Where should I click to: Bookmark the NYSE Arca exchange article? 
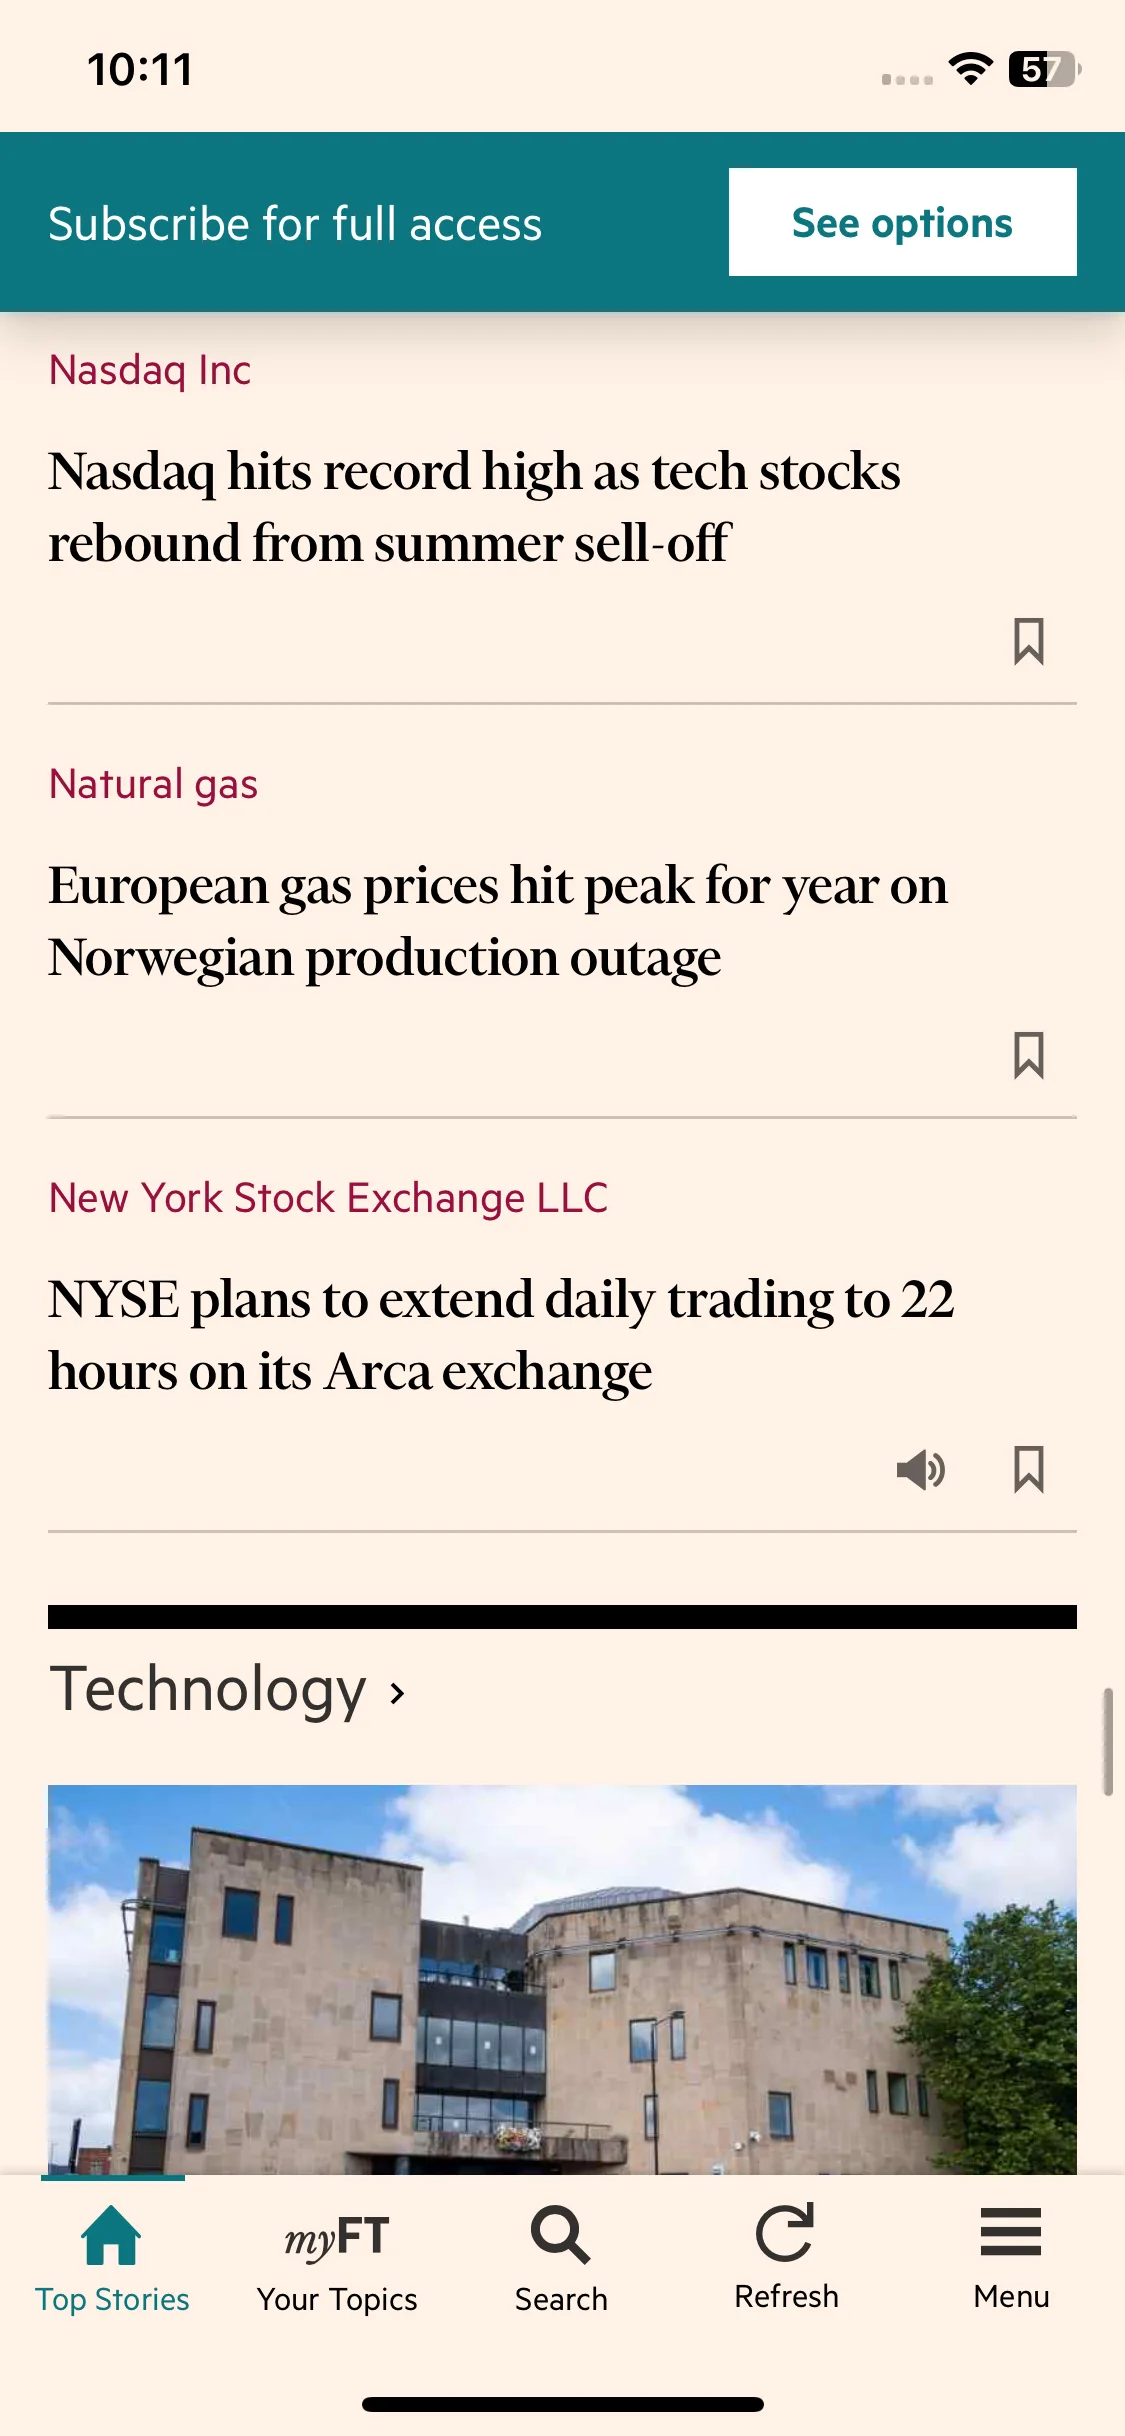click(1028, 1469)
